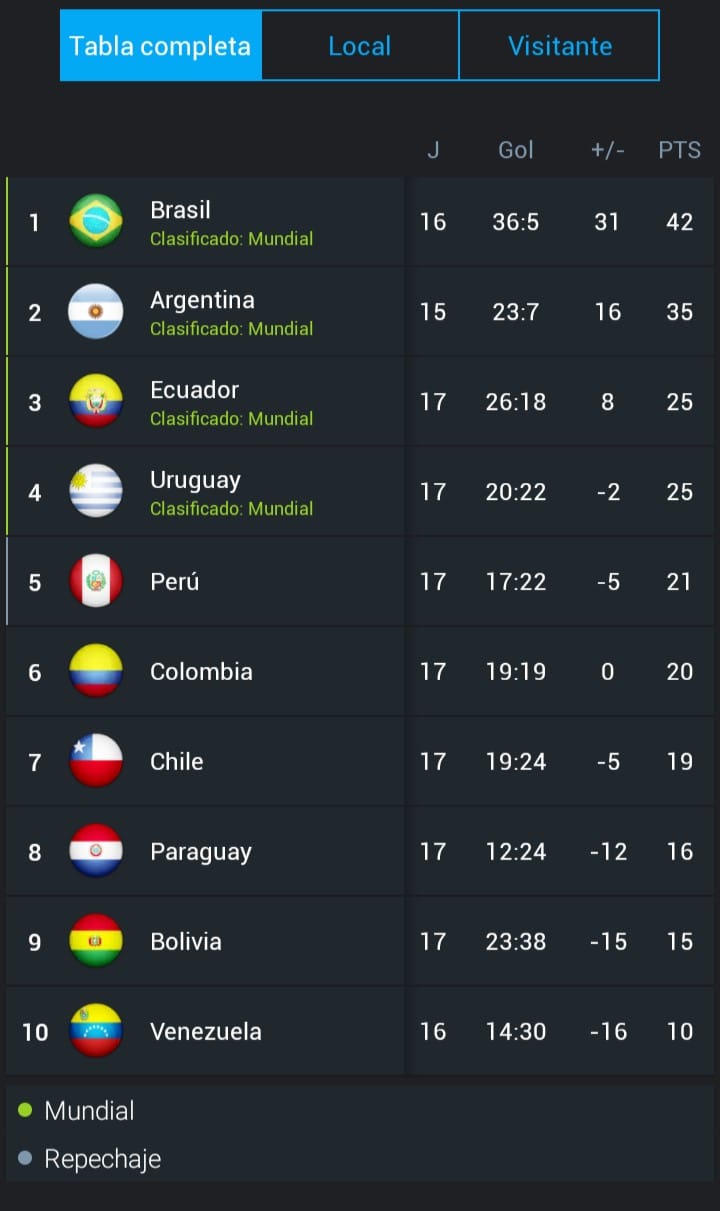This screenshot has height=1211, width=720.
Task: Click the gray Repechaje legend dot
Action: [25, 1159]
